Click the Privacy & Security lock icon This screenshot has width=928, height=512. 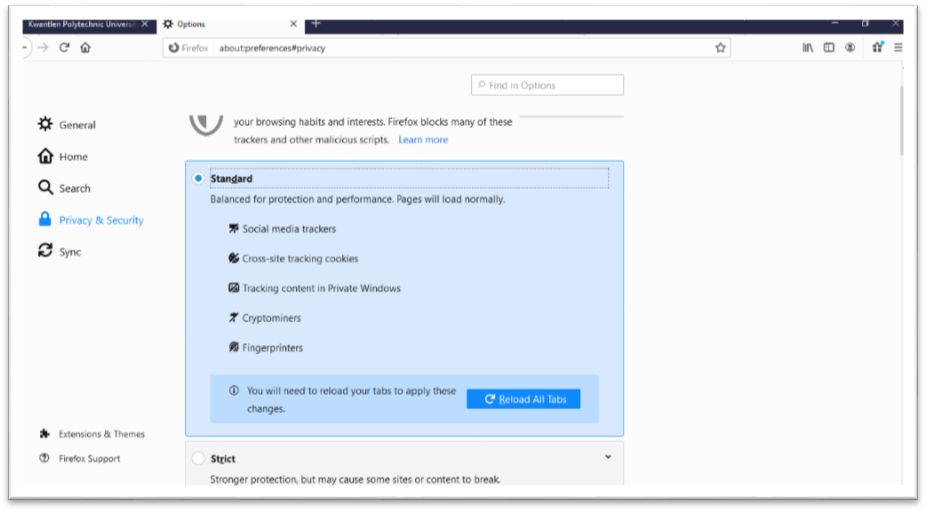pos(45,219)
